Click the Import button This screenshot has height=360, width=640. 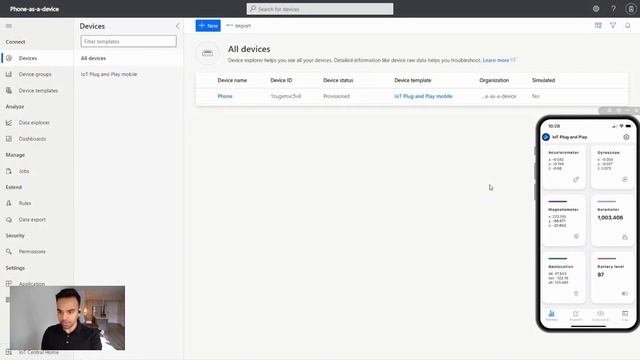pos(239,26)
